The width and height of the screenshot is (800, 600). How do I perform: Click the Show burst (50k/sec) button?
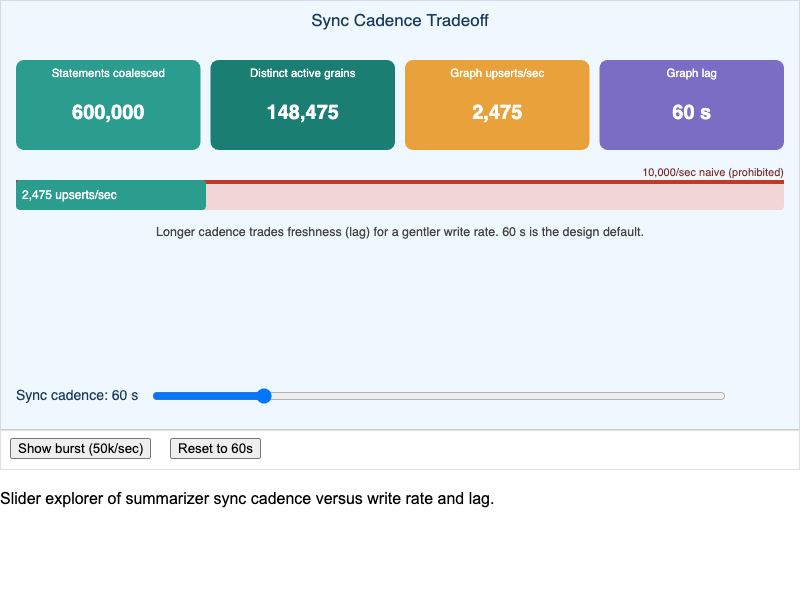(81, 448)
